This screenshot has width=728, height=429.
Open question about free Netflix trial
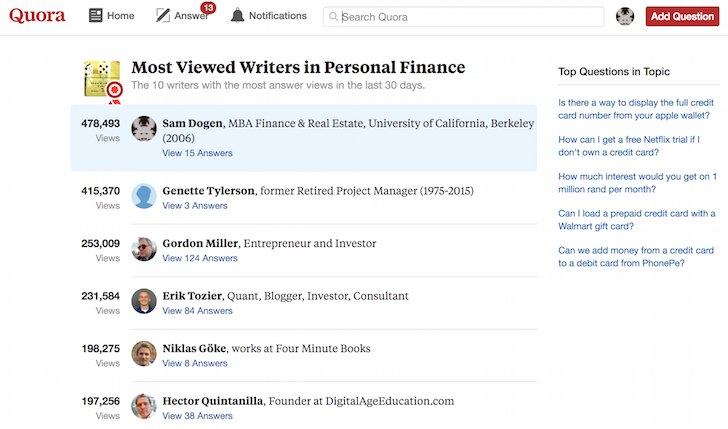coord(629,146)
